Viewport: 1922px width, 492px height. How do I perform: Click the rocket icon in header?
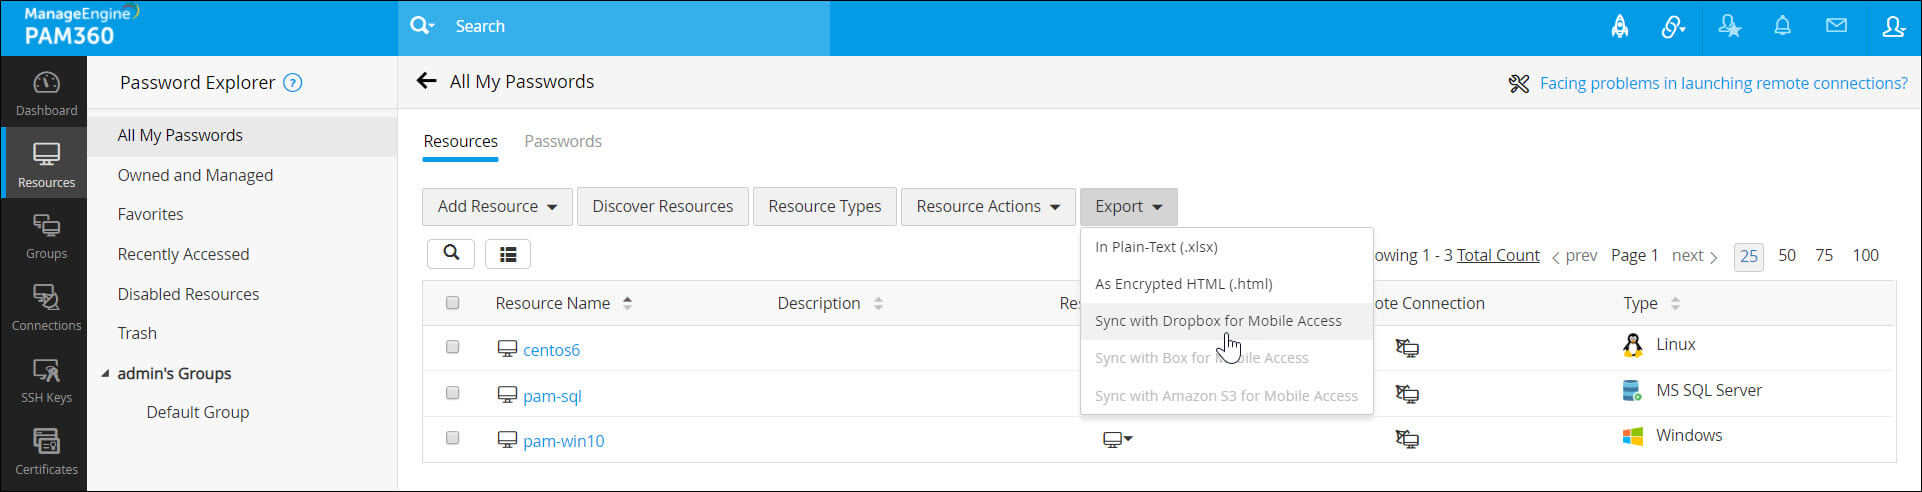pos(1619,27)
